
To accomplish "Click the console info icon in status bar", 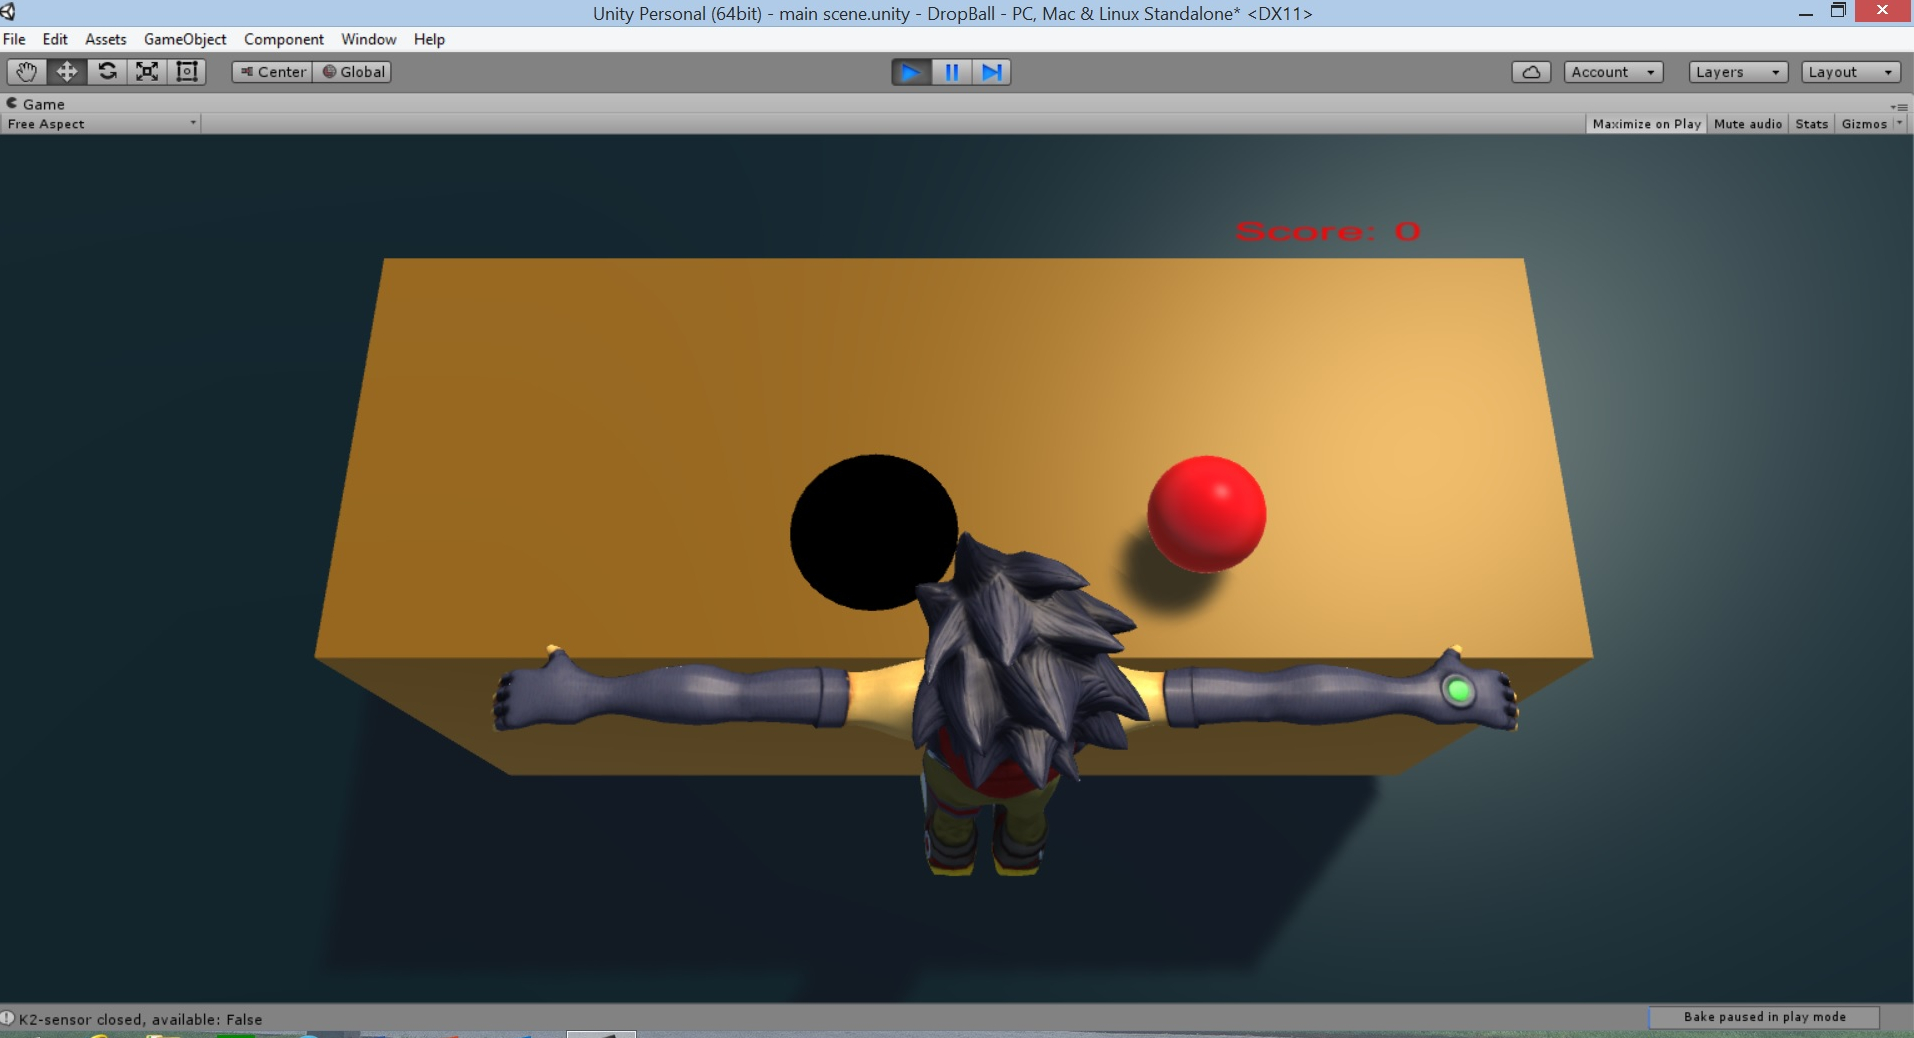I will [x=8, y=1019].
